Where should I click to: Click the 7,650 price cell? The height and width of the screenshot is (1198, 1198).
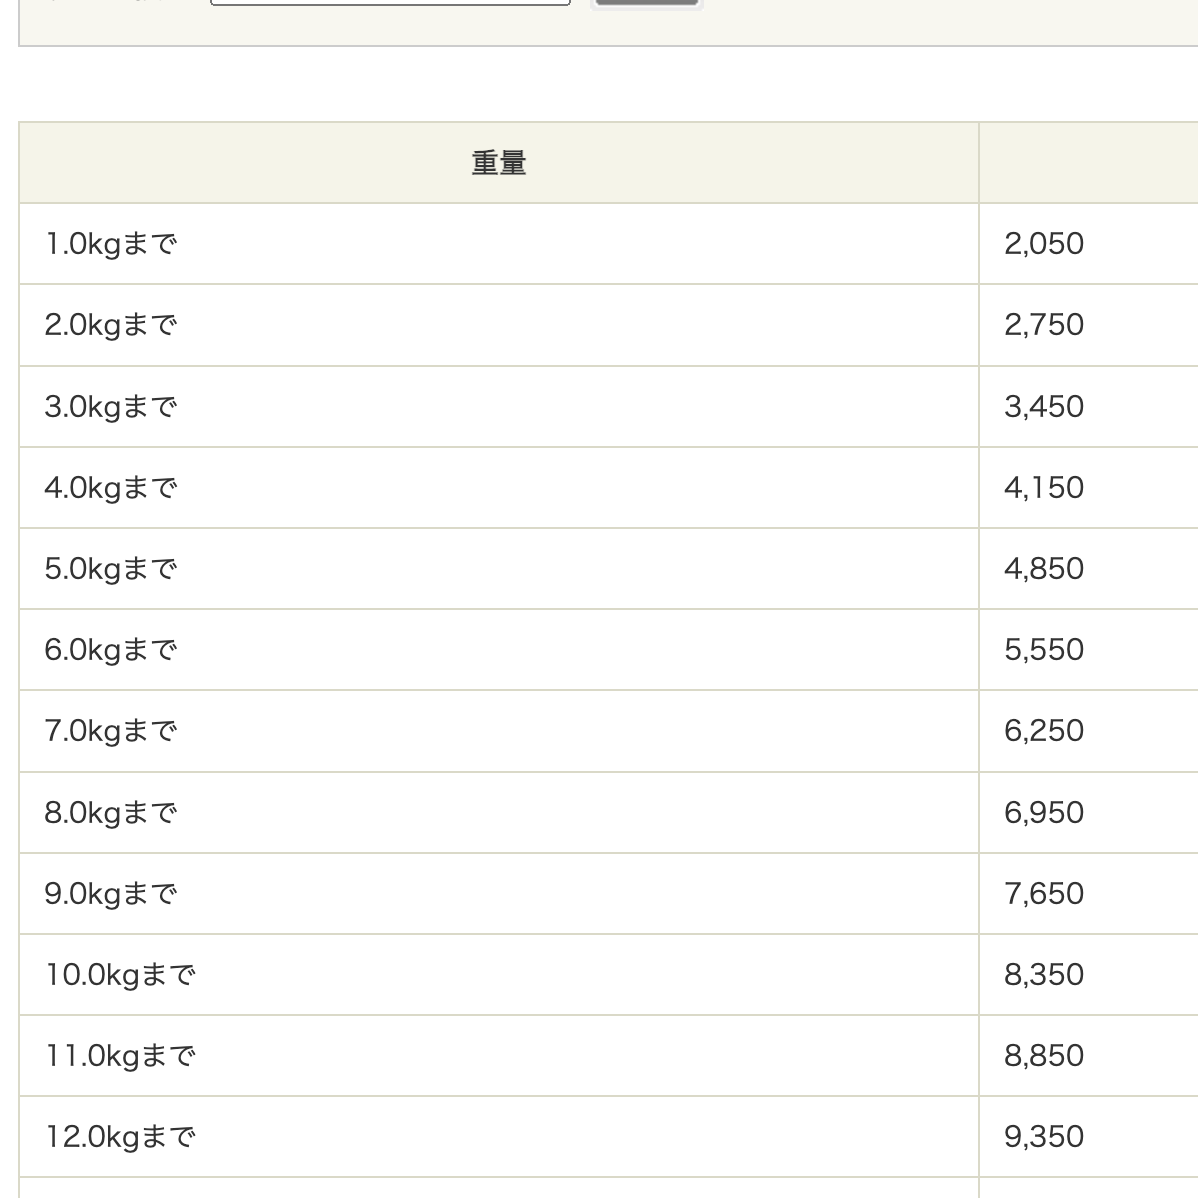pyautogui.click(x=1089, y=893)
